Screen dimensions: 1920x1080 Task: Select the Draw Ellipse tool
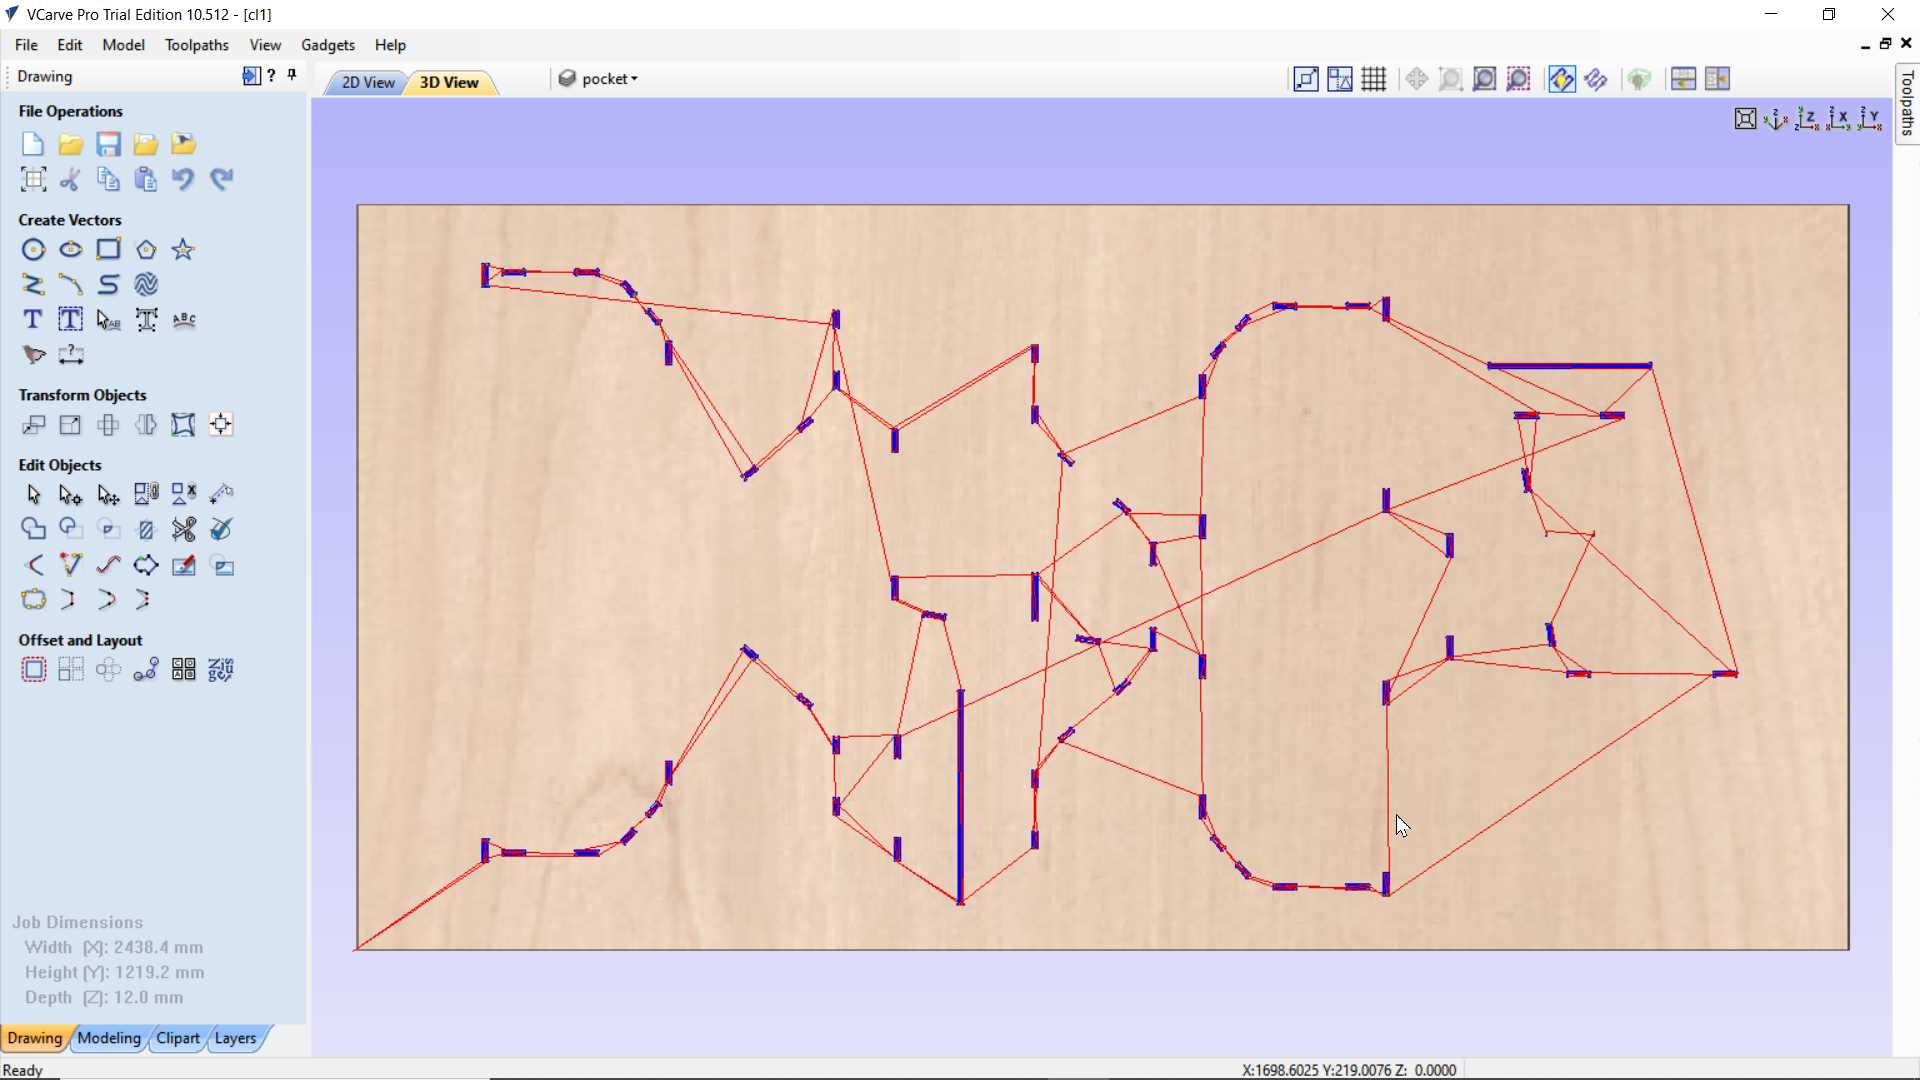(x=71, y=250)
